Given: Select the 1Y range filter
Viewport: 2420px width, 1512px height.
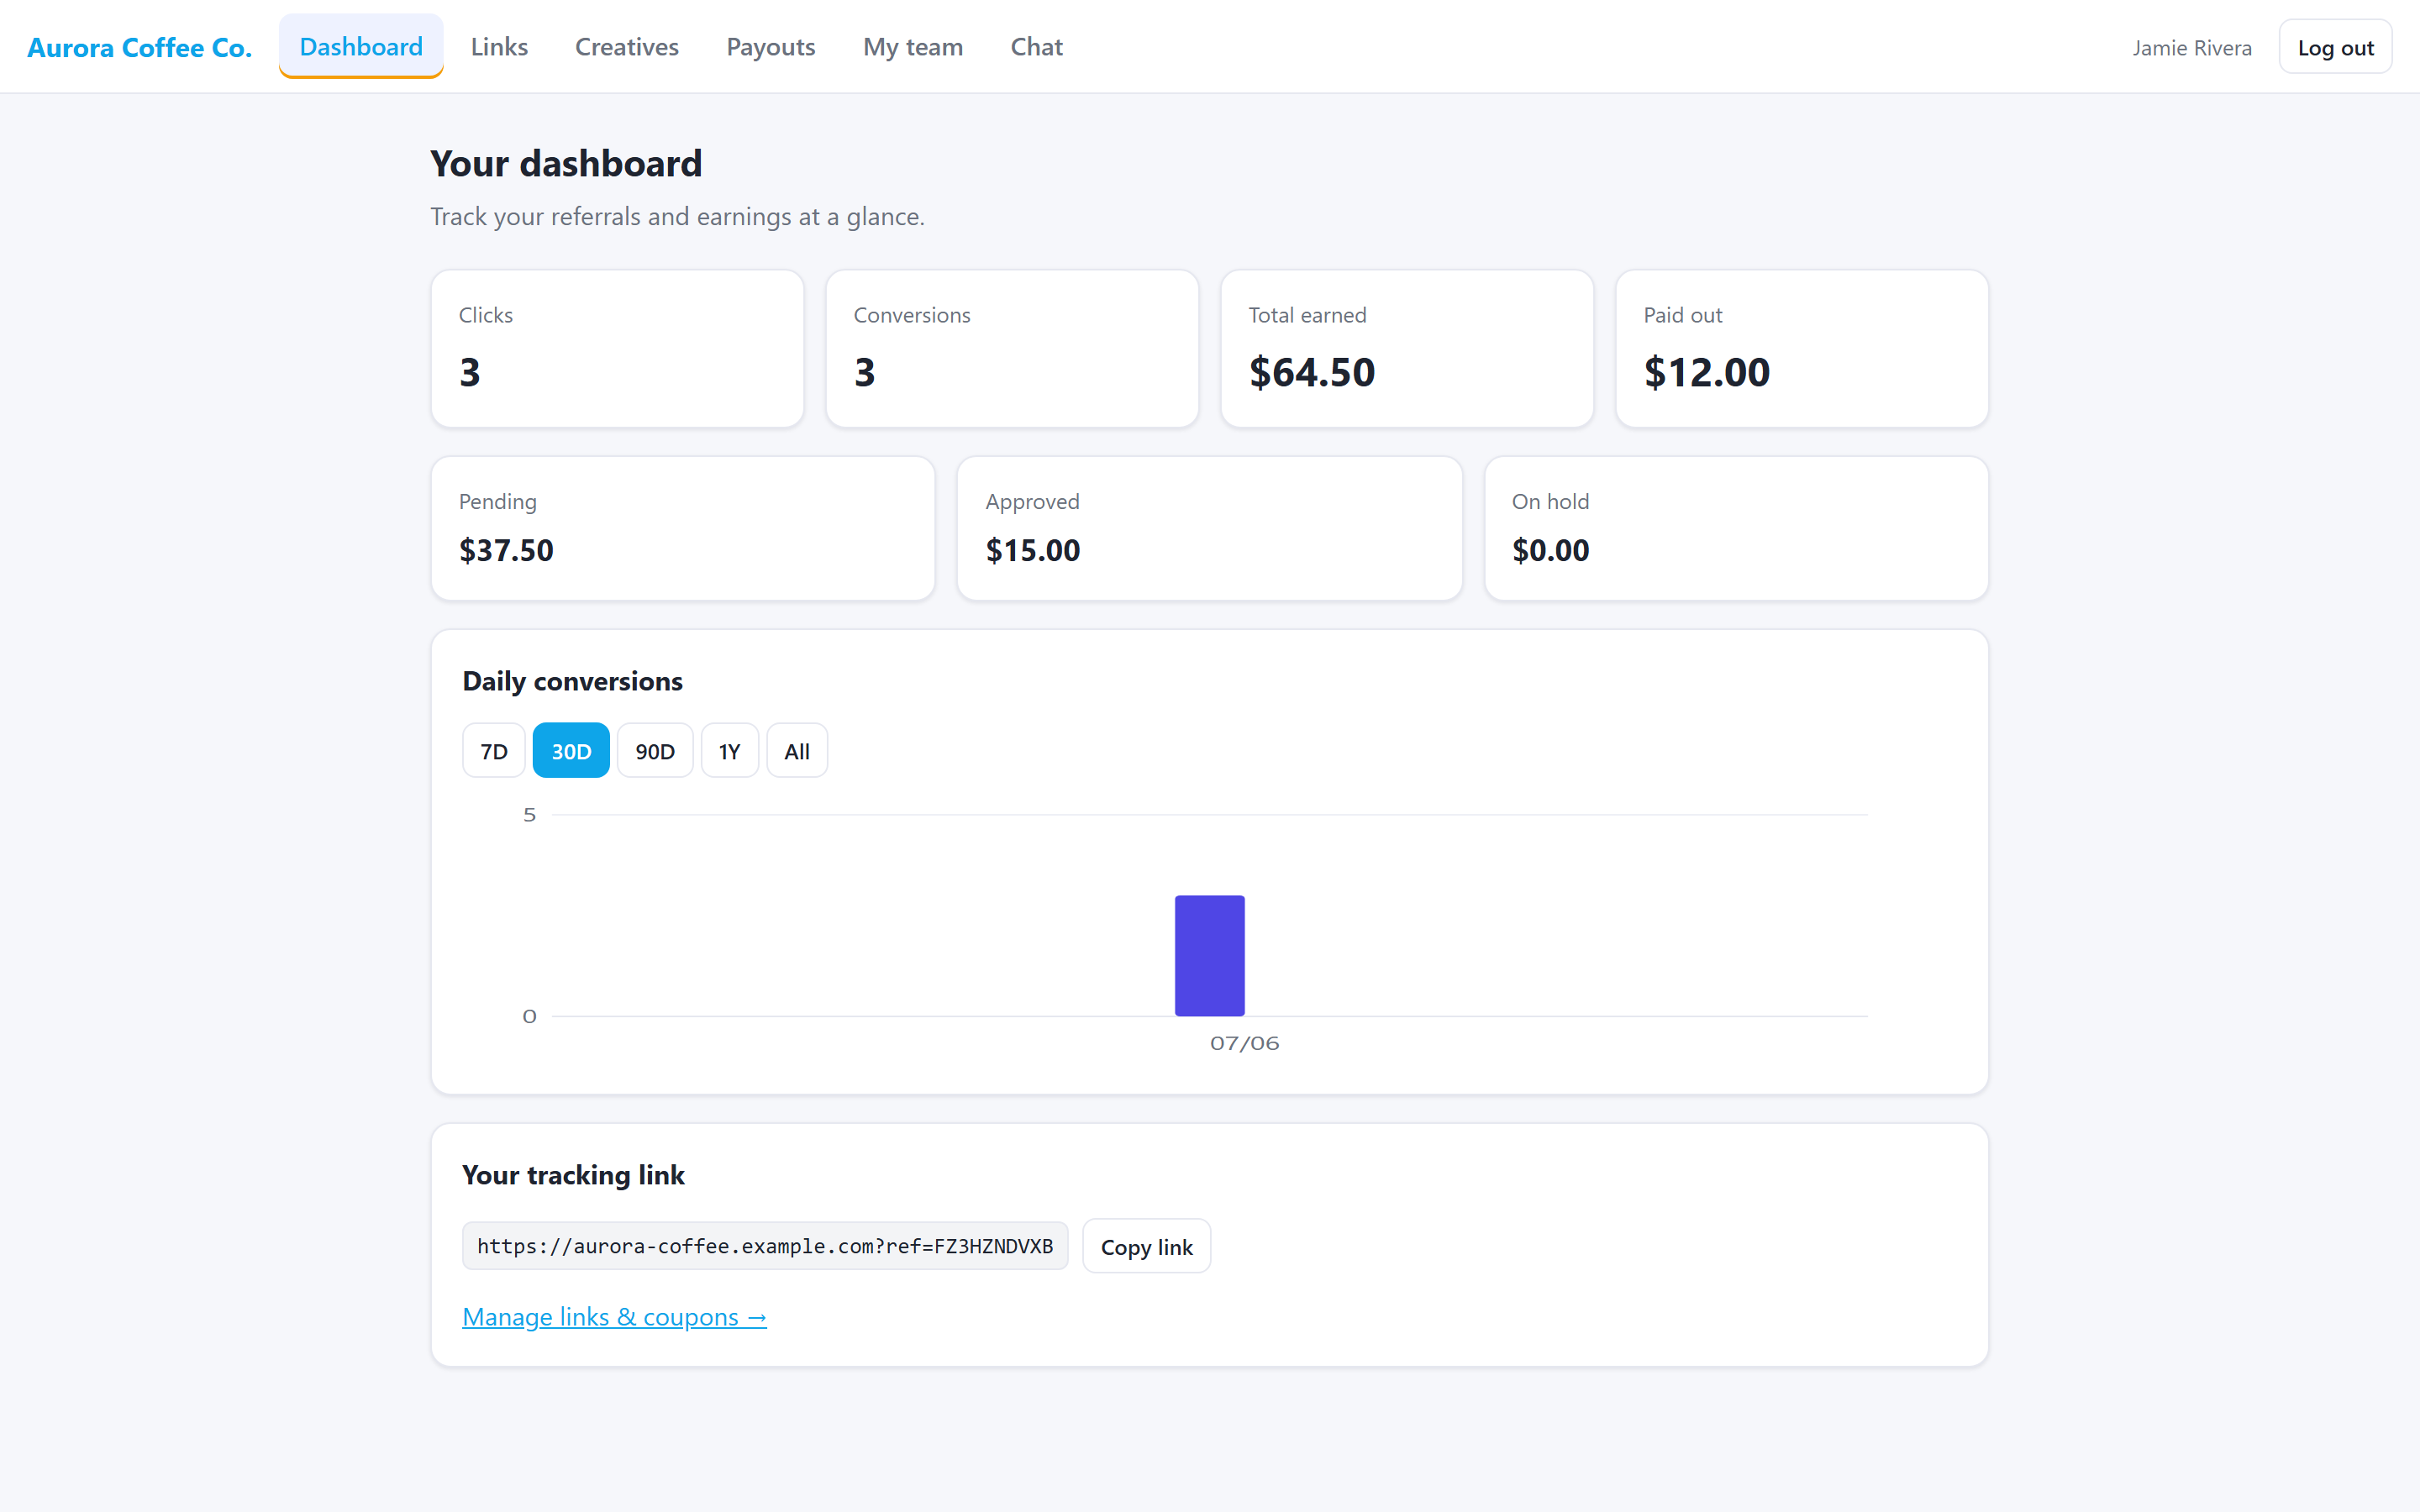Looking at the screenshot, I should coord(730,750).
